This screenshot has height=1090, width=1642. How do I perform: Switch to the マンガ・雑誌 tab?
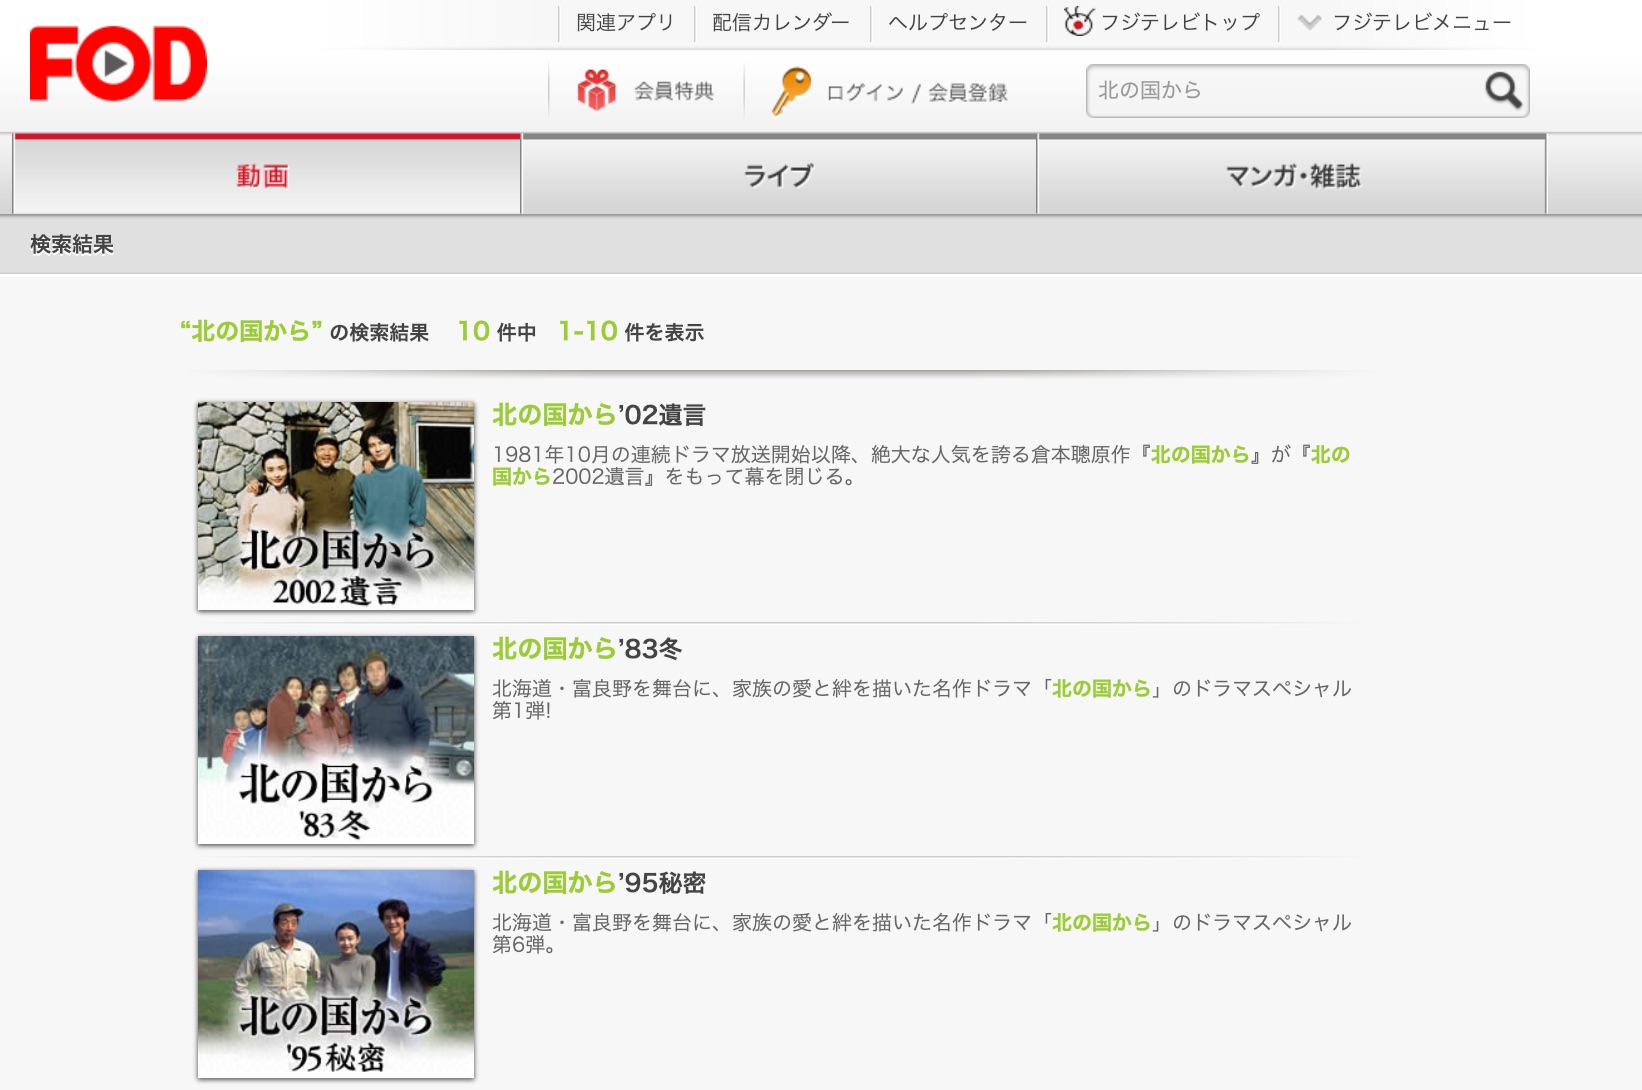[1292, 176]
